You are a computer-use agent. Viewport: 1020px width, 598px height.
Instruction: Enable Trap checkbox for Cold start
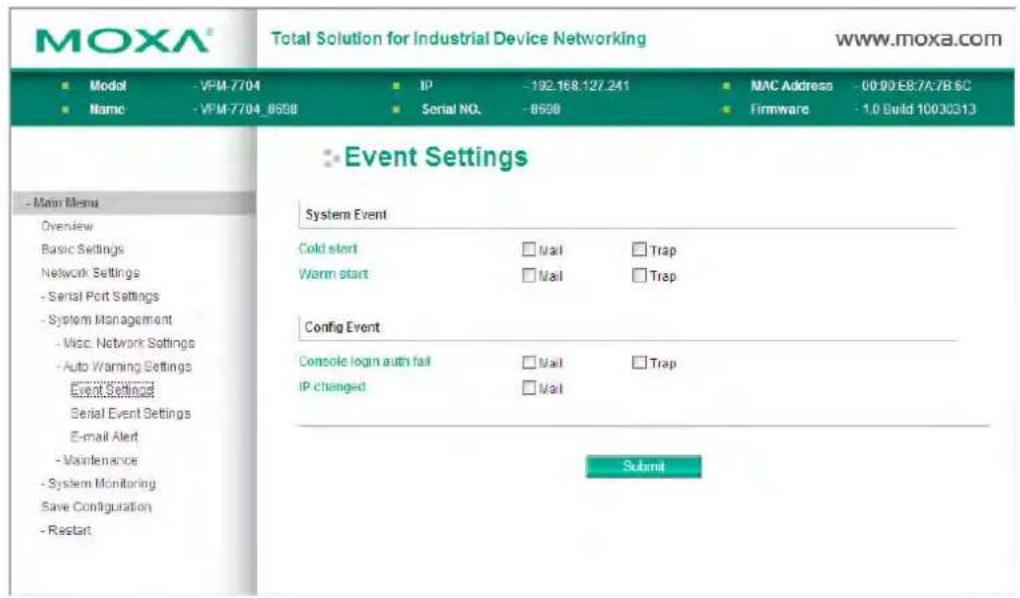coord(639,250)
